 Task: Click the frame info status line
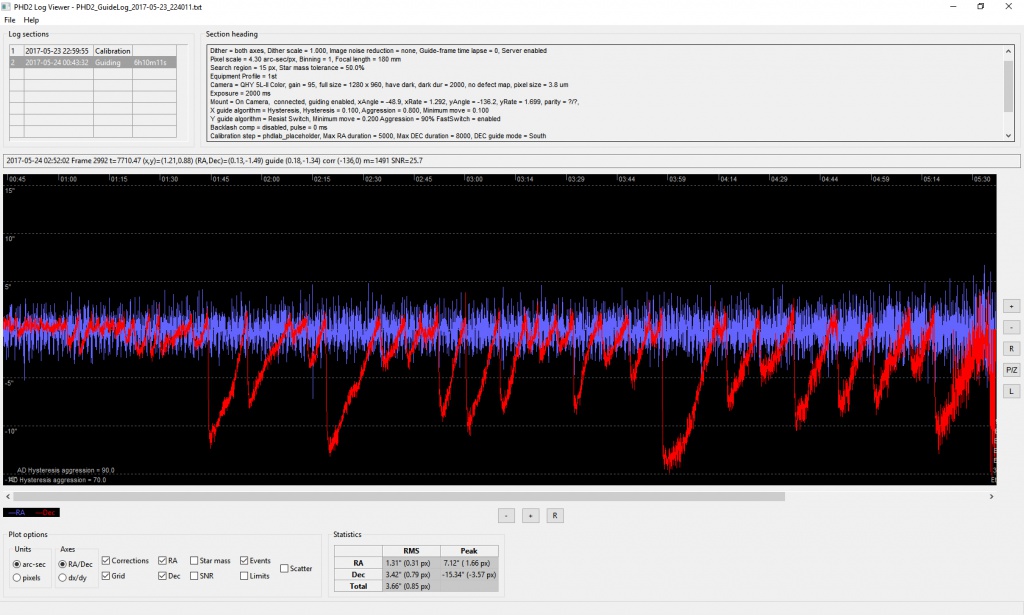click(x=512, y=161)
